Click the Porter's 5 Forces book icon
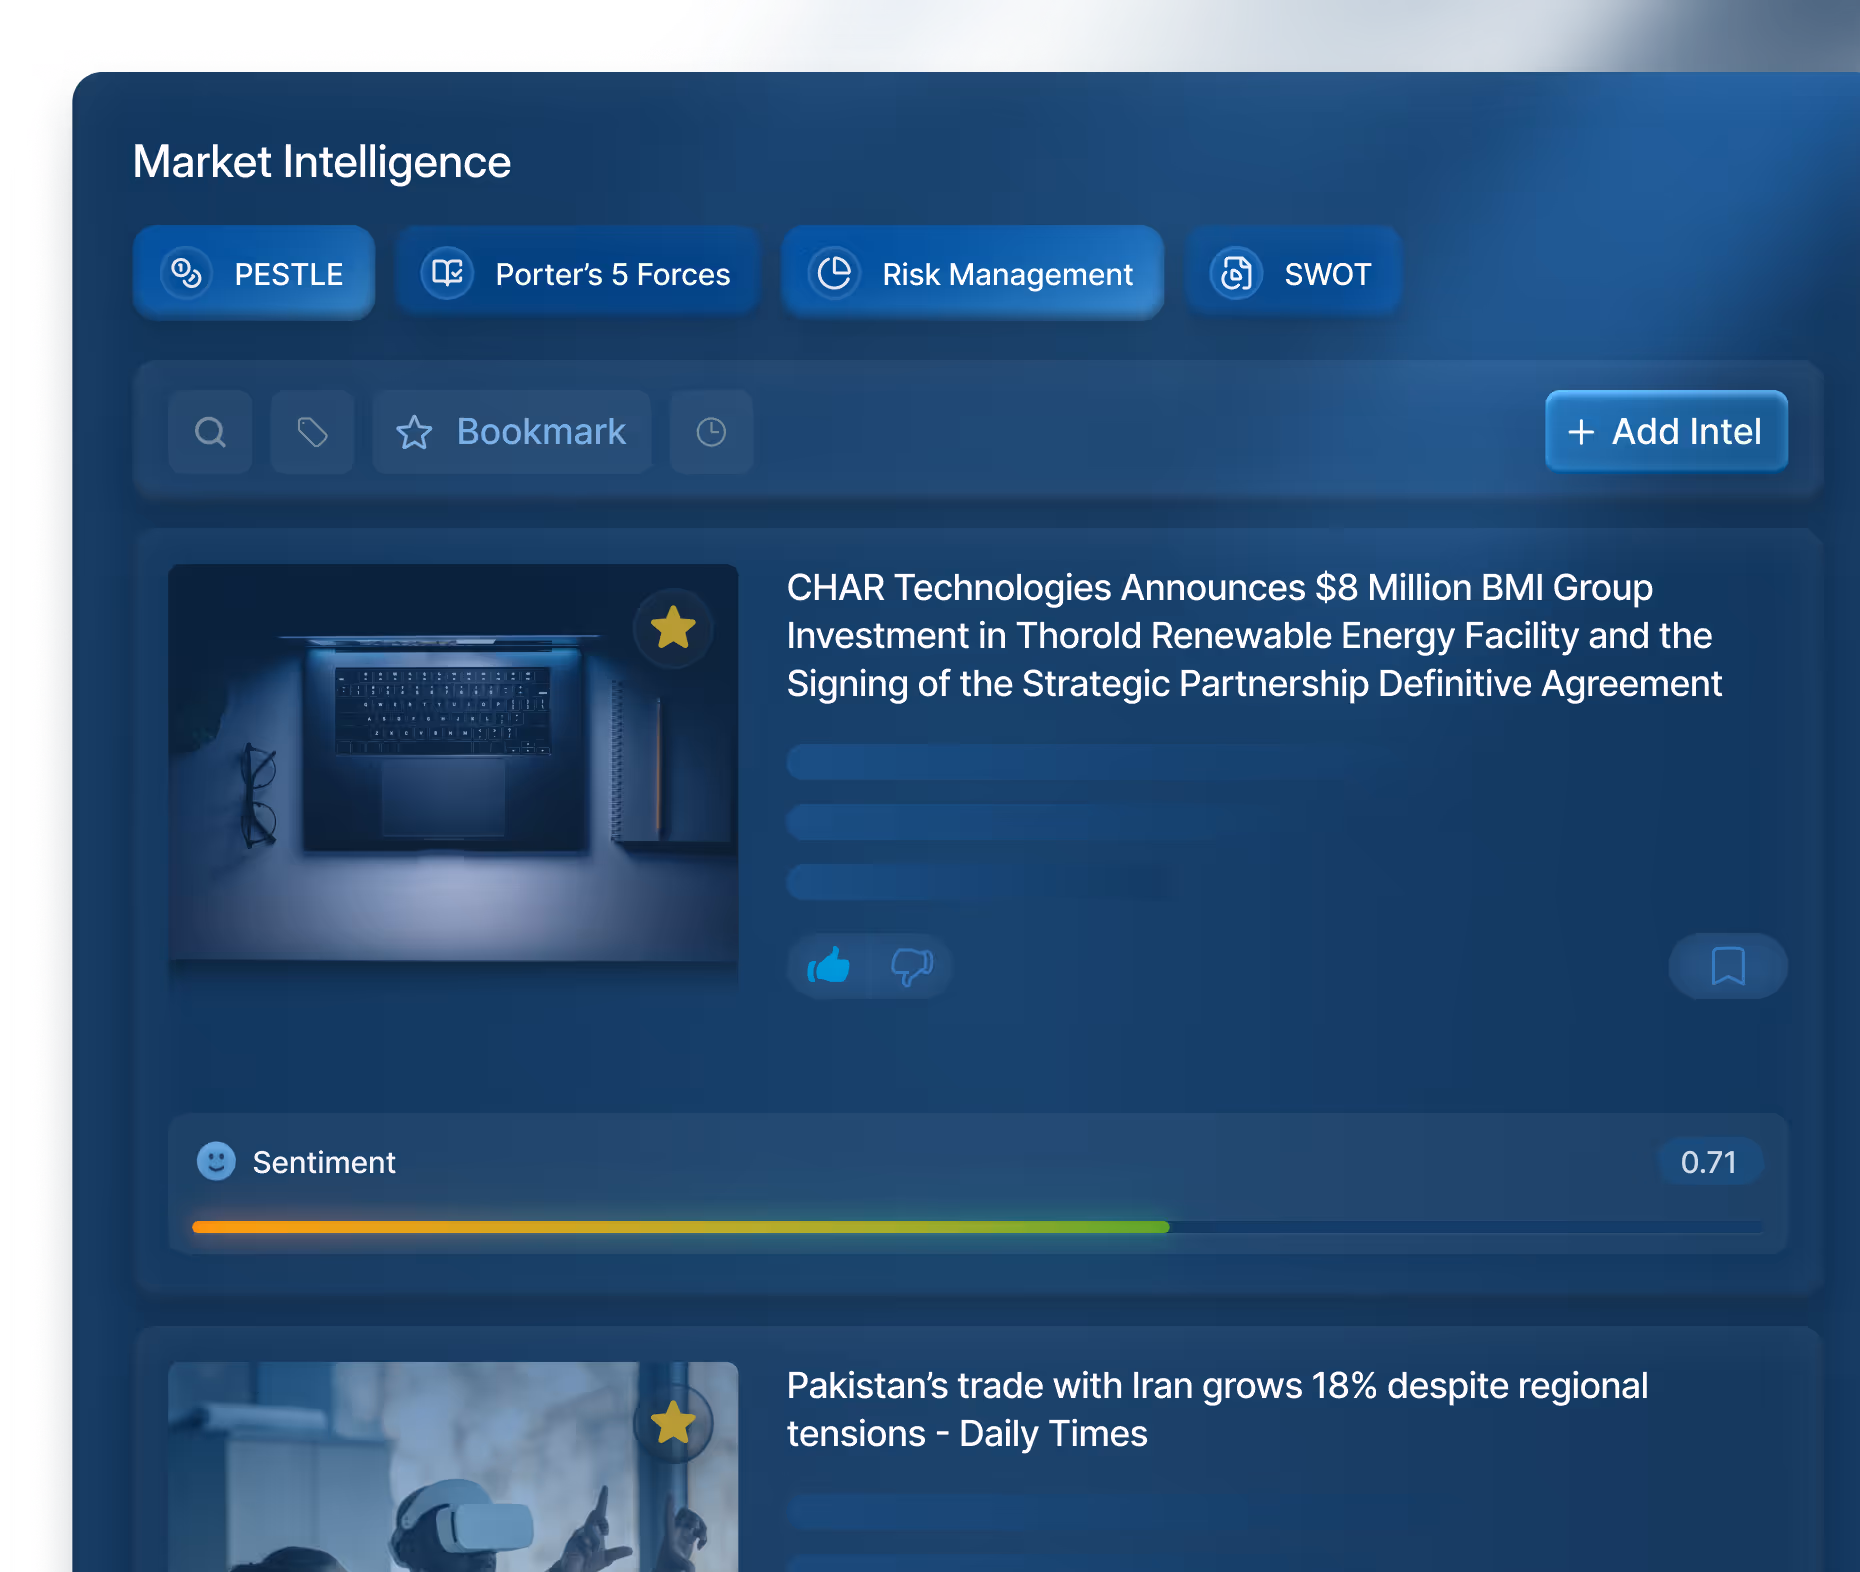The image size is (1860, 1572). click(x=447, y=273)
